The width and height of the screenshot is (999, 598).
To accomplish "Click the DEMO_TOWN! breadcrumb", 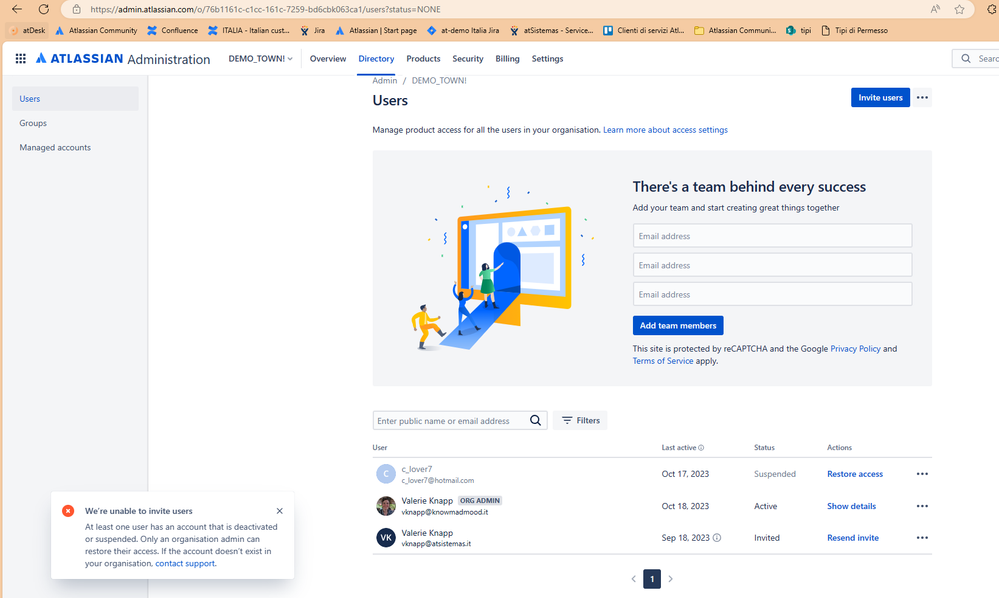I will pyautogui.click(x=439, y=80).
